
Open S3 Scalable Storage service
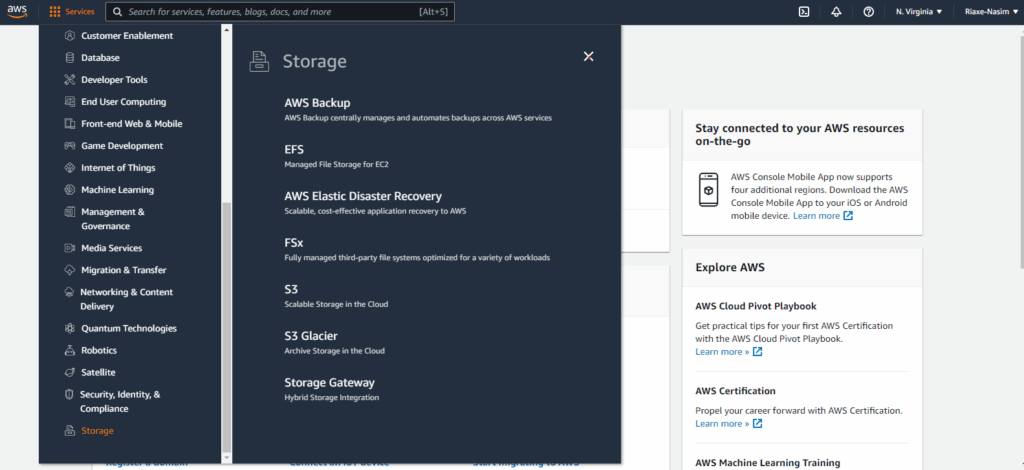coord(291,289)
